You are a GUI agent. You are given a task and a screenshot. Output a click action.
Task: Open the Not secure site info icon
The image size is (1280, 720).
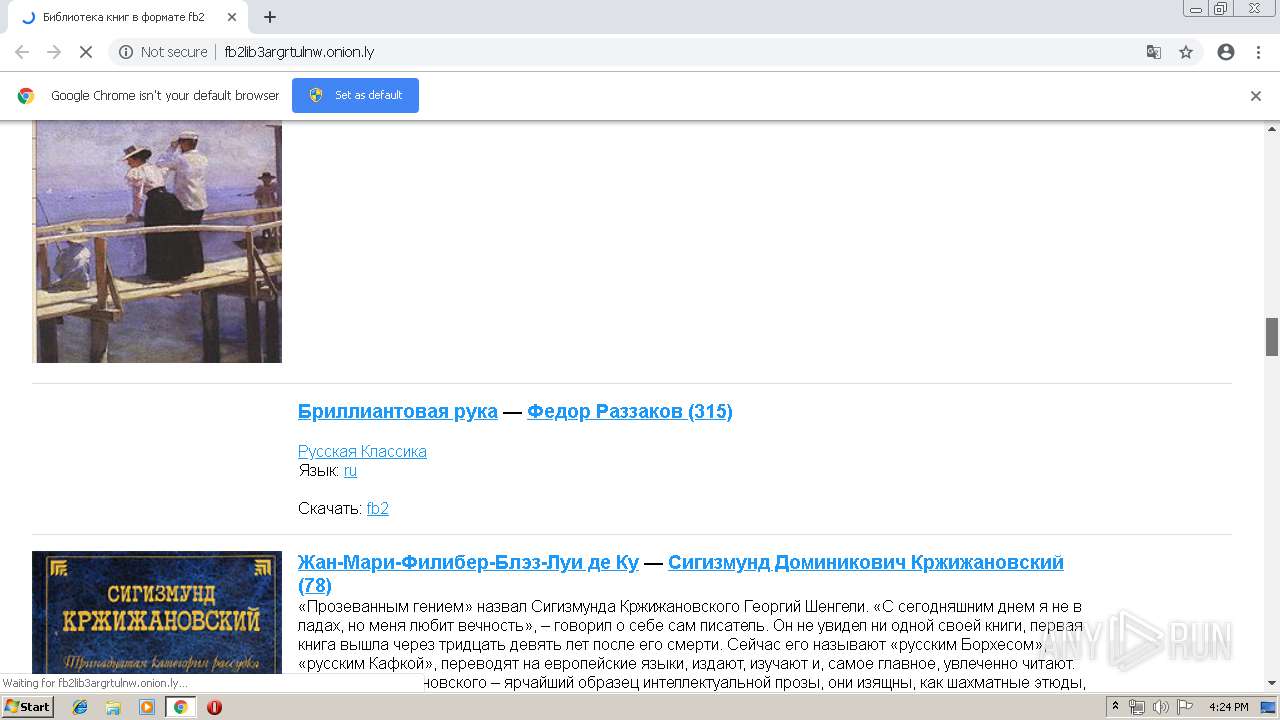(126, 52)
